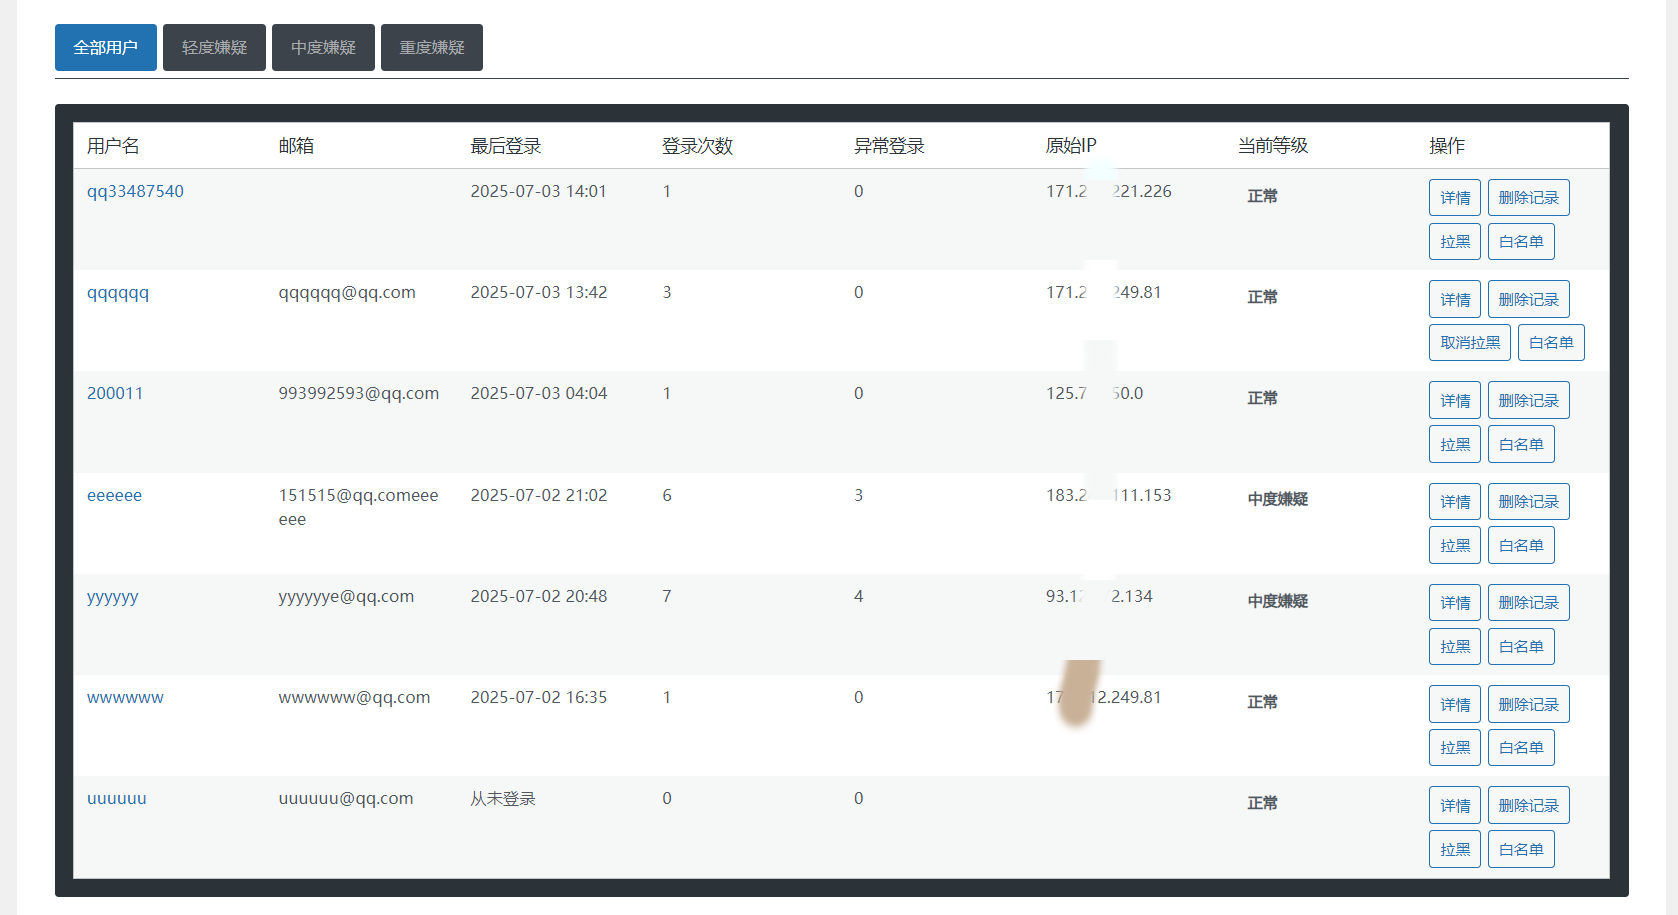The height and width of the screenshot is (915, 1678).
Task: Select the 中度嫌疑 filter tab
Action: (323, 48)
